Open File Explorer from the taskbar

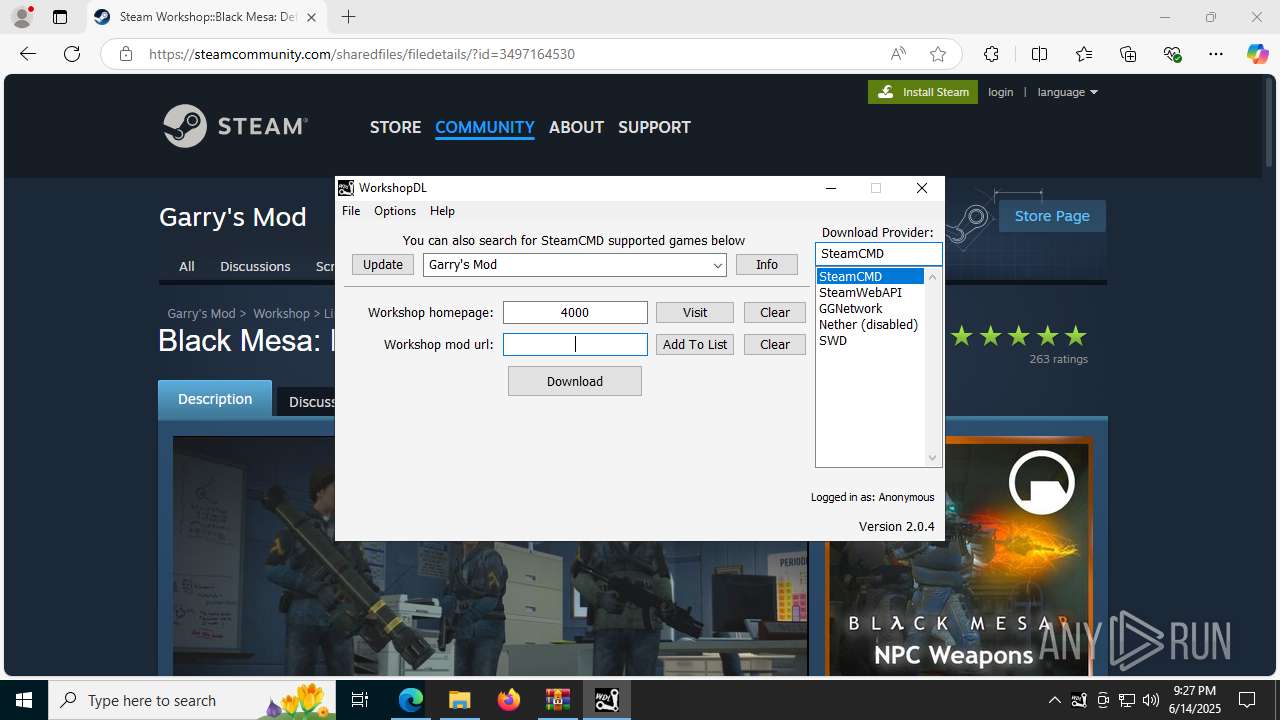[x=459, y=700]
